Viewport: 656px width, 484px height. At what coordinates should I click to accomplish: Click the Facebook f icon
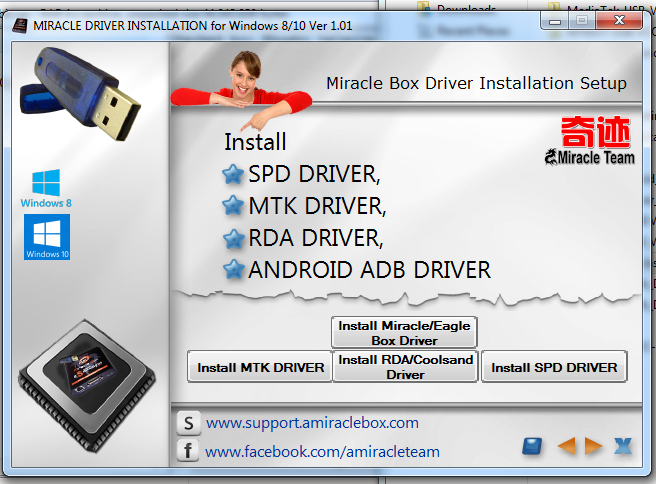(188, 451)
